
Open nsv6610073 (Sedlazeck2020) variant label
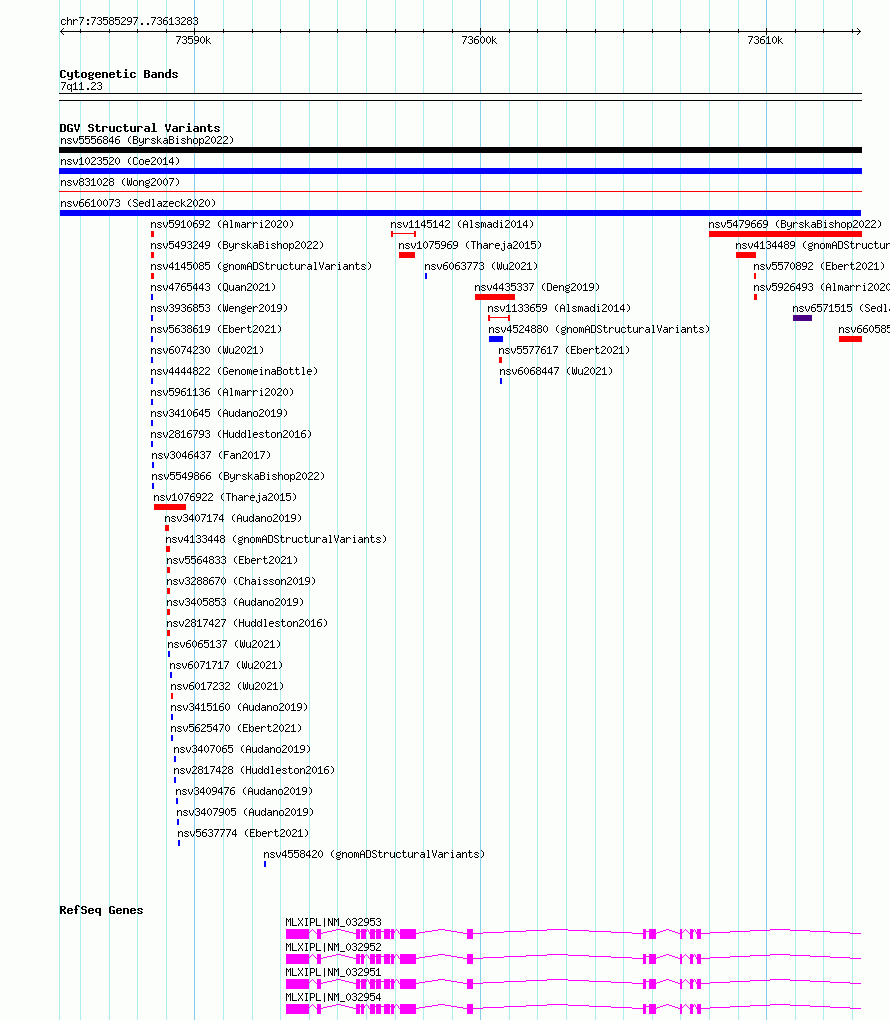click(138, 203)
